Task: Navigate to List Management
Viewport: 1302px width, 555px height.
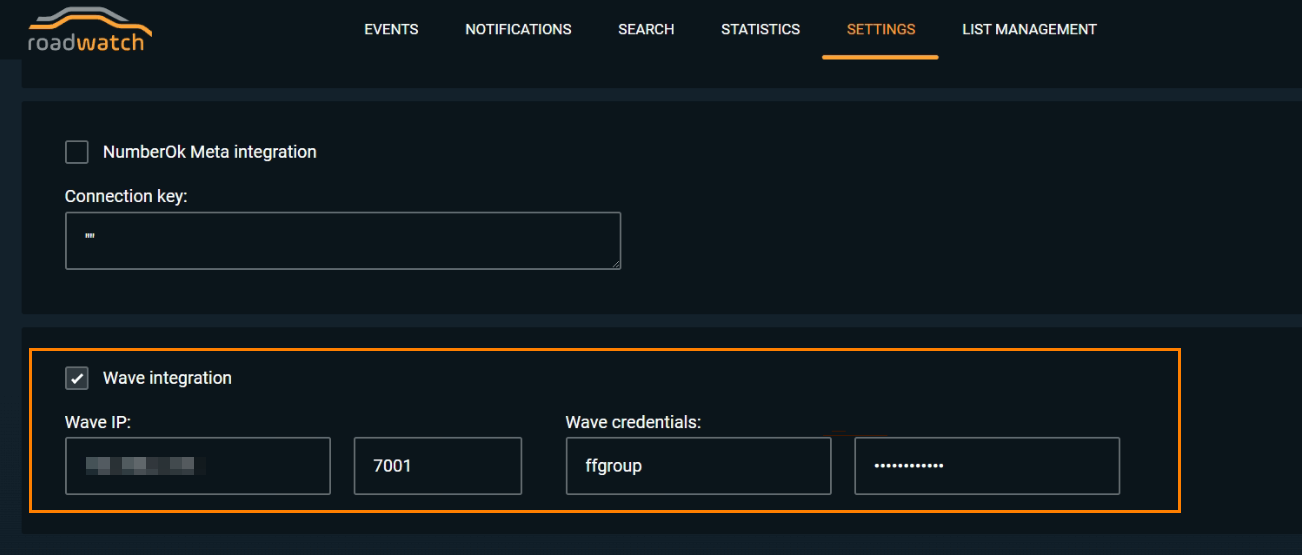Action: [x=1029, y=30]
